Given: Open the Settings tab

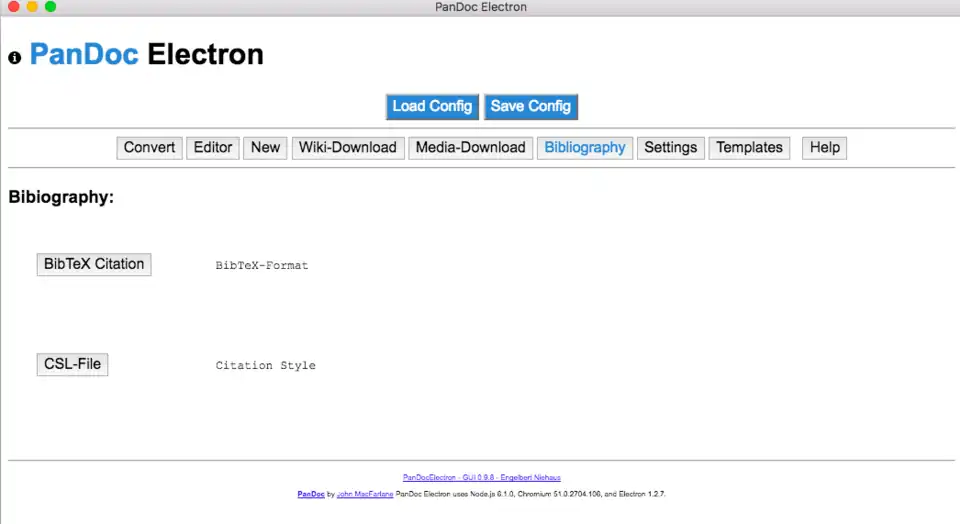Looking at the screenshot, I should [670, 148].
